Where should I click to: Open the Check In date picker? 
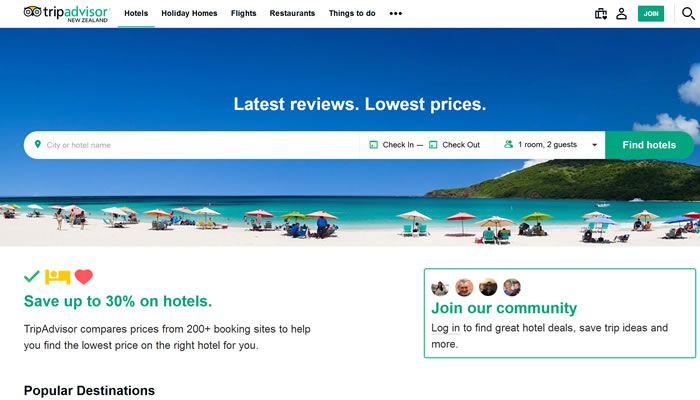pyautogui.click(x=398, y=145)
